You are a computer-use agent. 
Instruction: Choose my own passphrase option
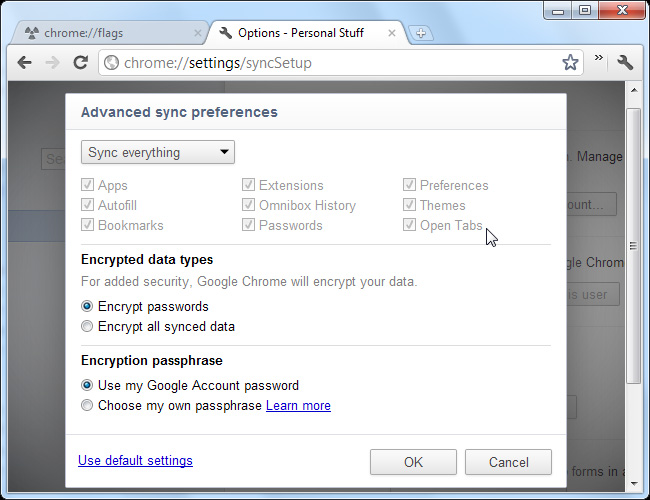(x=88, y=406)
